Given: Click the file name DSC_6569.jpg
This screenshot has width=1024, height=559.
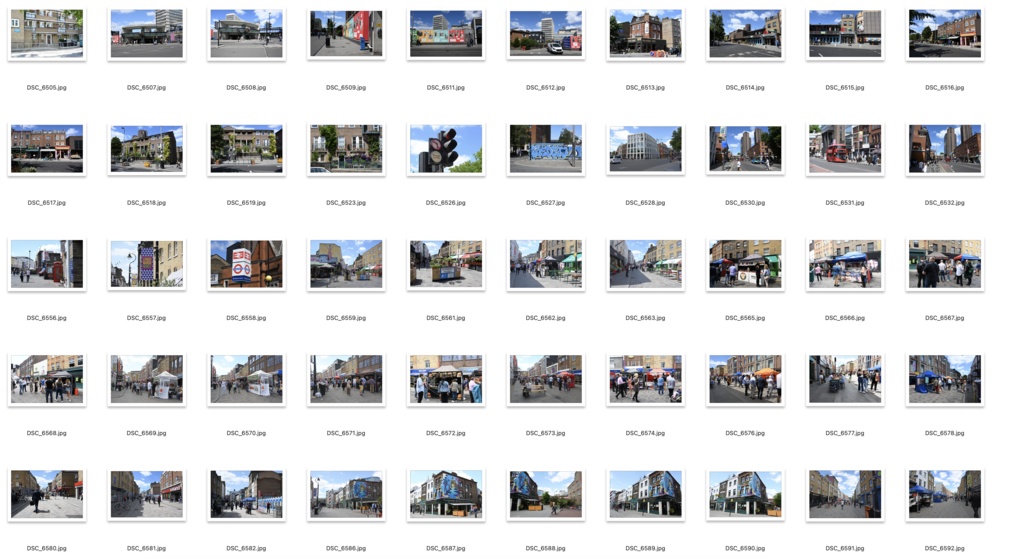Looking at the screenshot, I should tap(146, 433).
